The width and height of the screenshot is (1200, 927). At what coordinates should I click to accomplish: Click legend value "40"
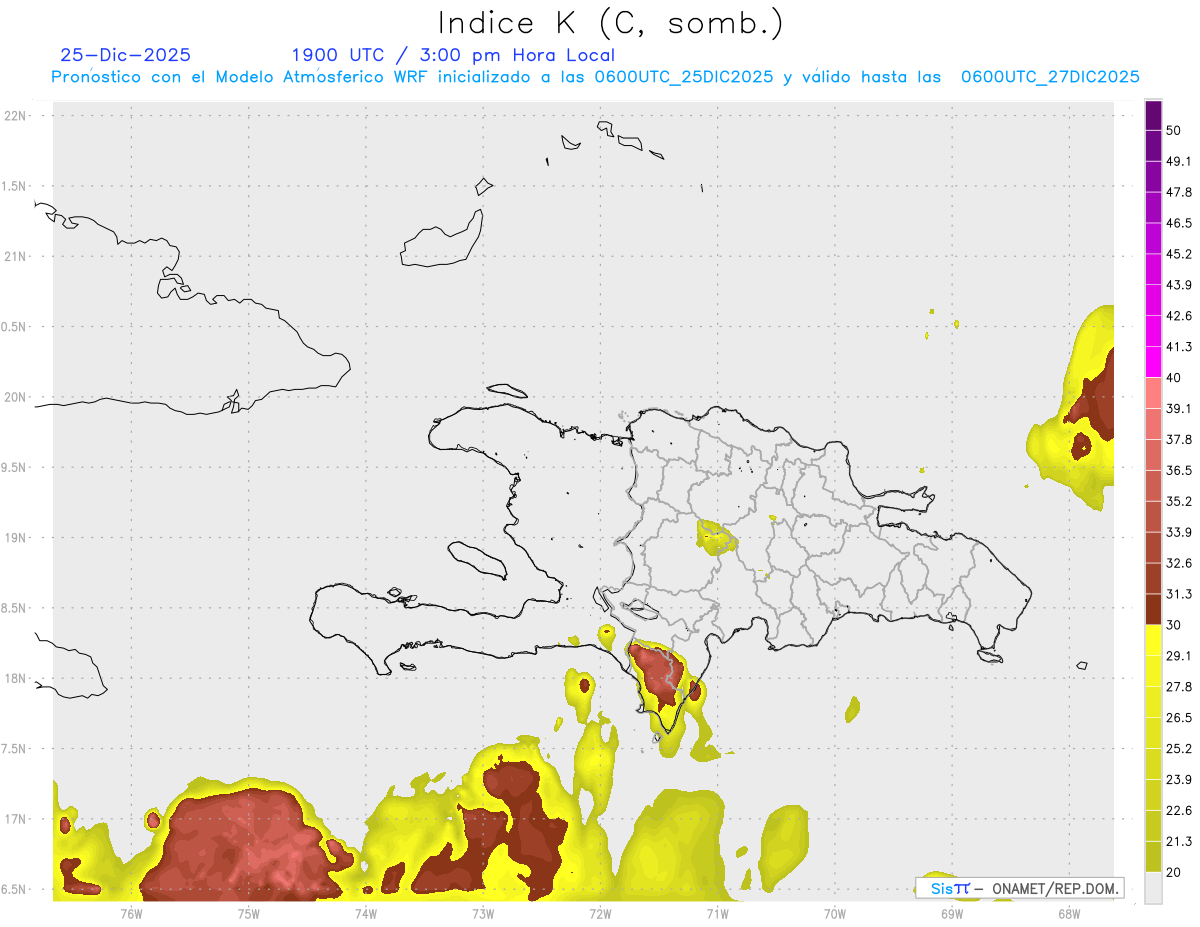[1174, 378]
